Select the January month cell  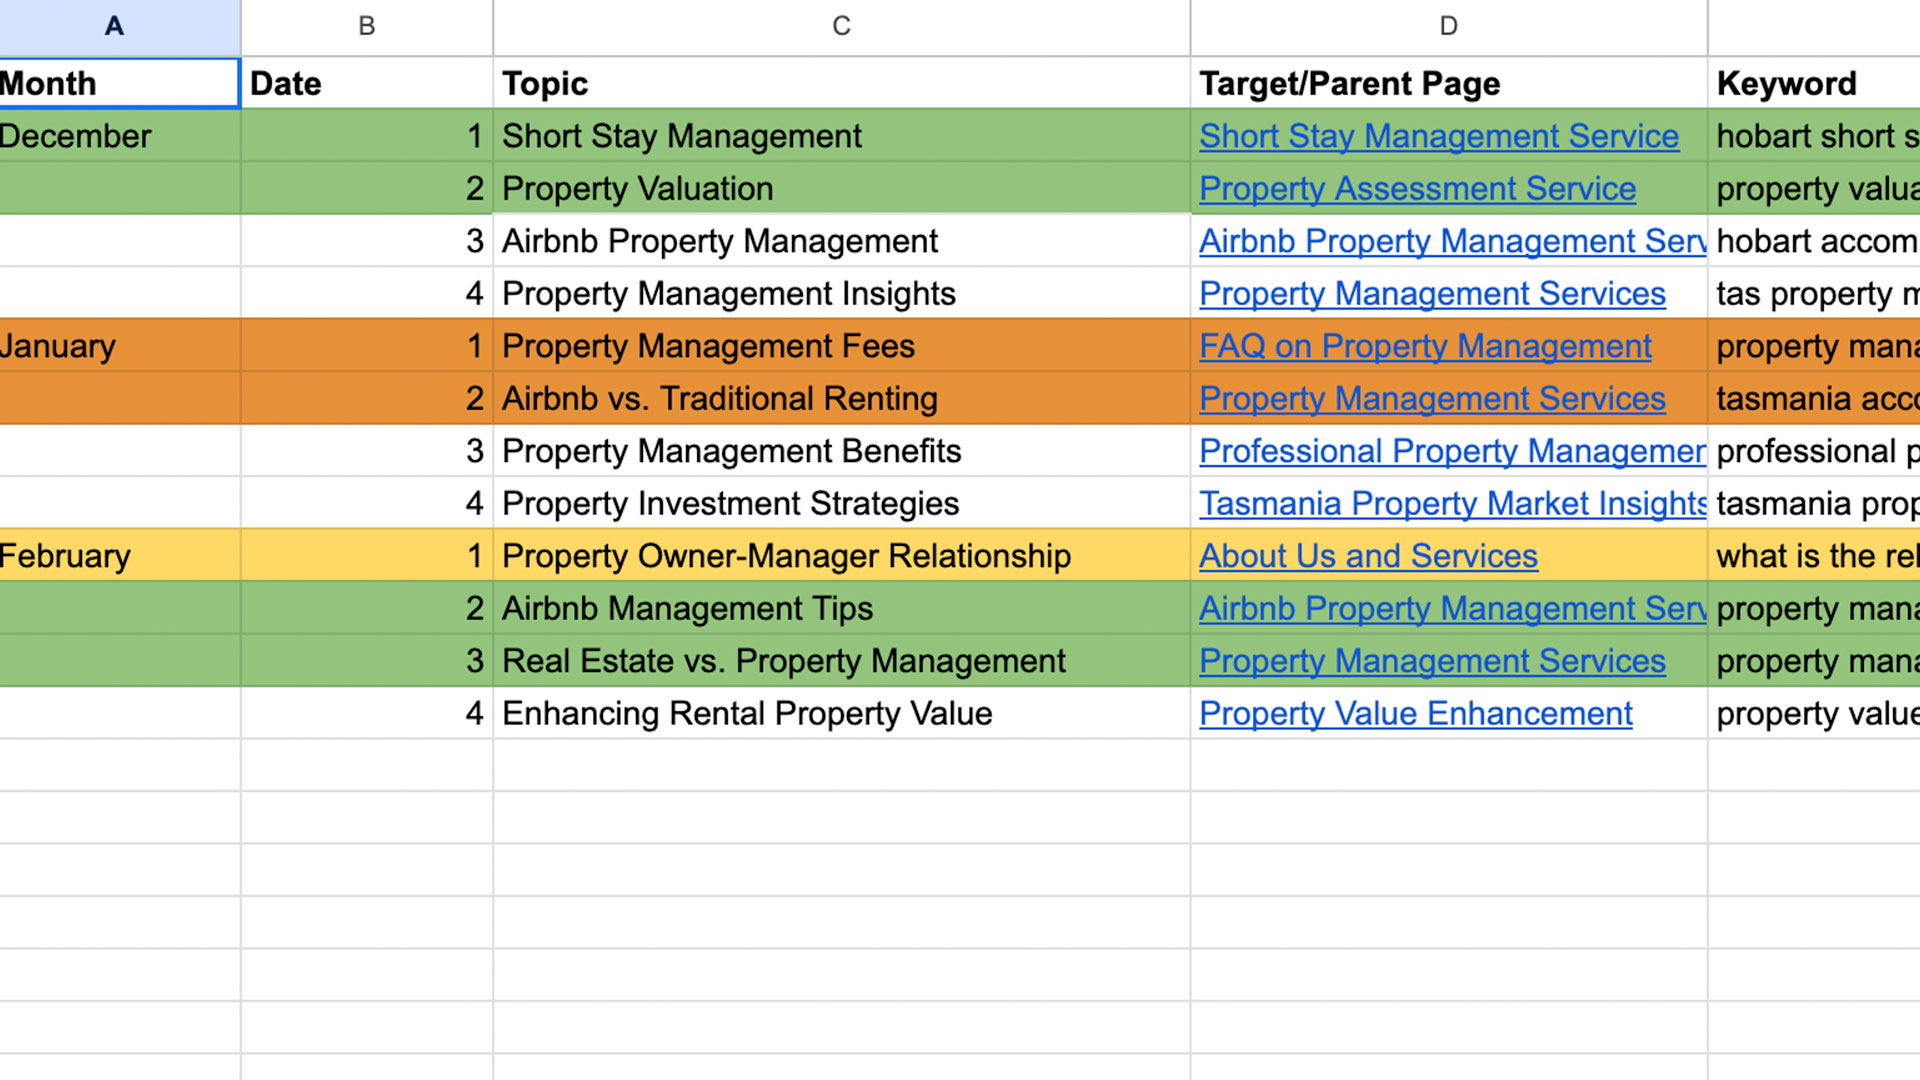(119, 346)
